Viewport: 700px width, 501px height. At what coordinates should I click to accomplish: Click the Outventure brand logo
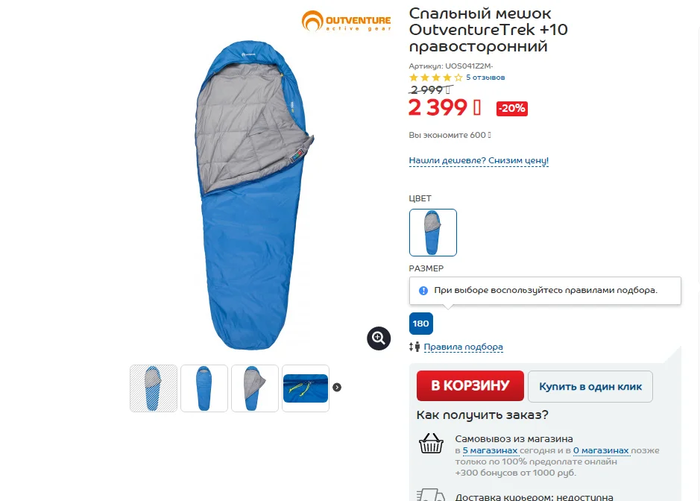pos(346,21)
